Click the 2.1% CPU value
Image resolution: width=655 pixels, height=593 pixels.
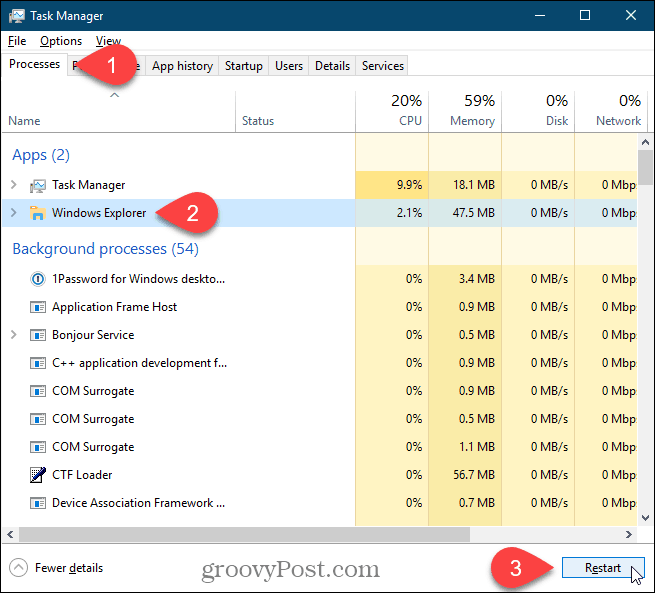tap(409, 213)
